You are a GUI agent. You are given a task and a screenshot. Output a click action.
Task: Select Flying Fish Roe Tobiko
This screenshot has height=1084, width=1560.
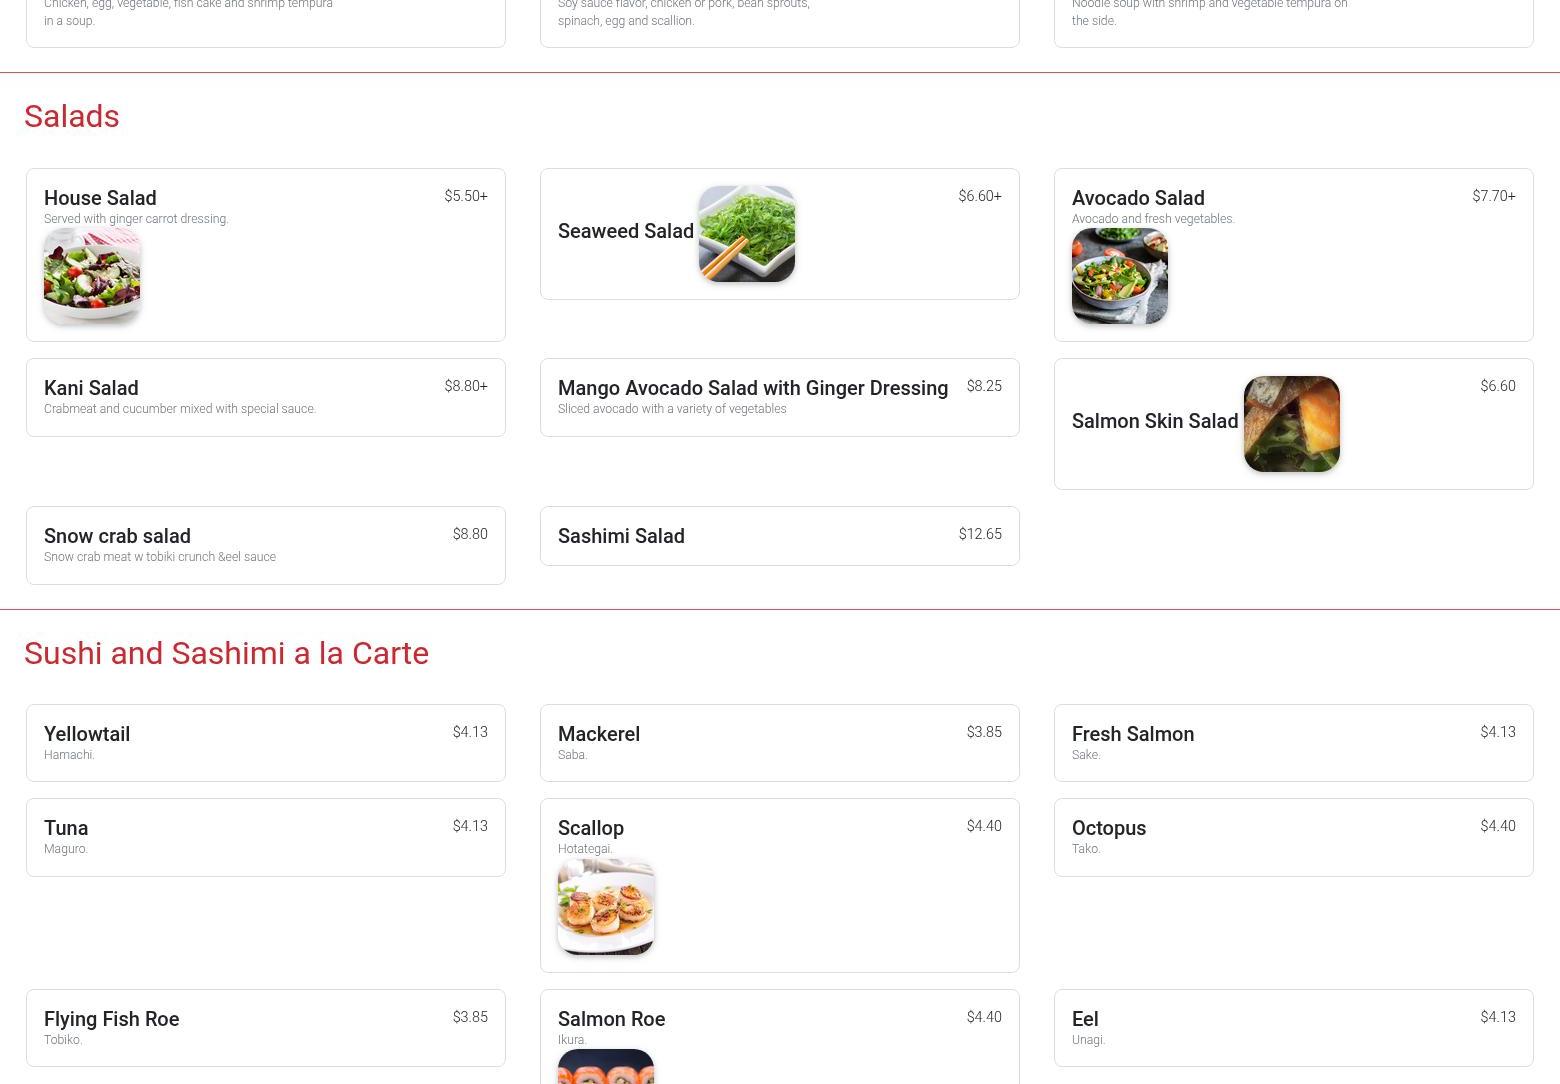(x=266, y=1028)
